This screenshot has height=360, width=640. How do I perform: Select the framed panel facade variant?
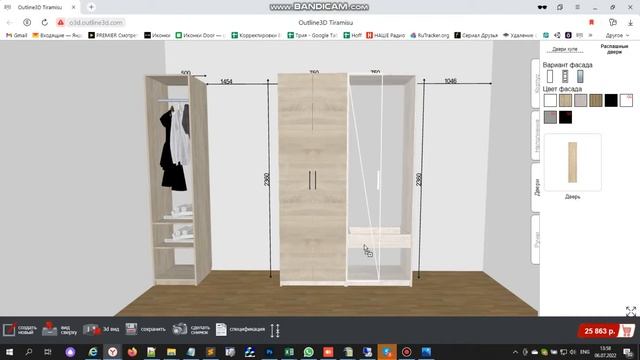tap(565, 76)
